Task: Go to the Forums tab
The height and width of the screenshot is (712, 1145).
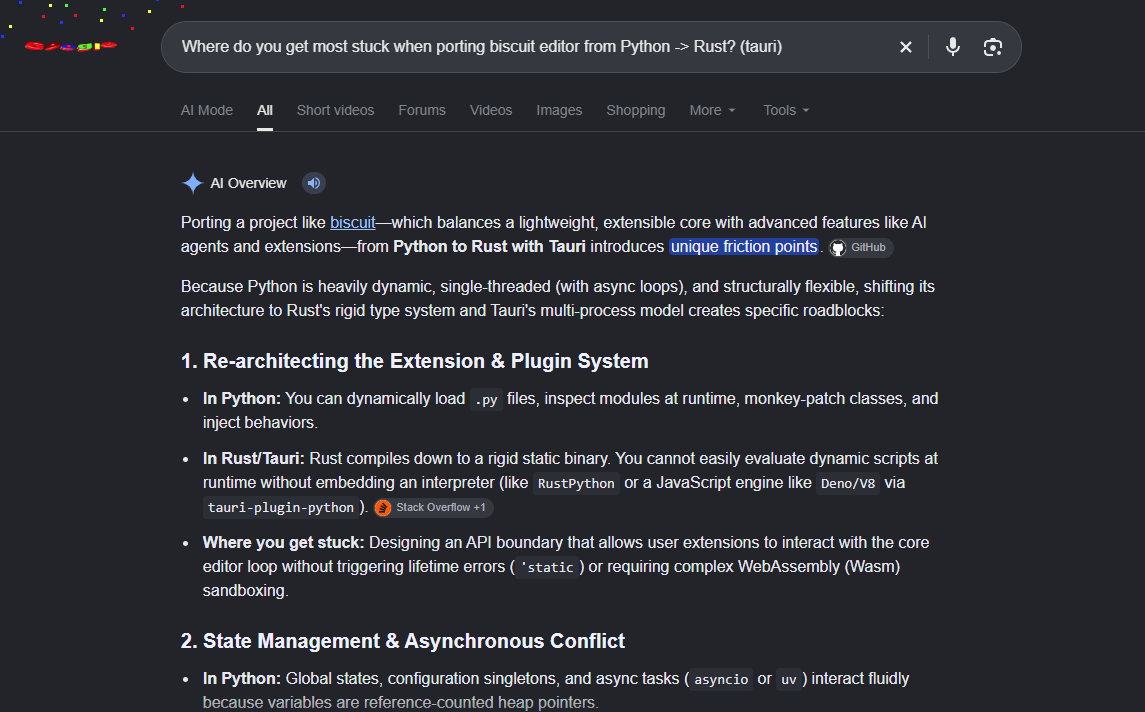Action: click(422, 110)
